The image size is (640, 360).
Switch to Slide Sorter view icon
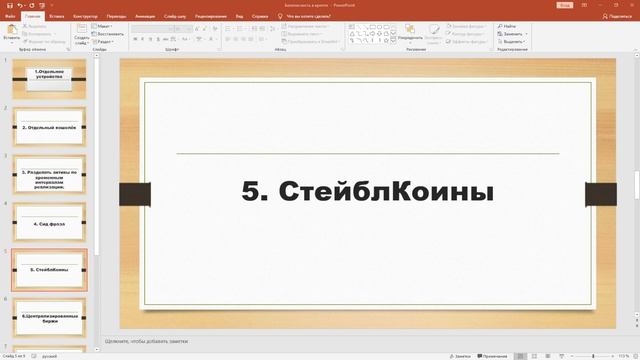point(534,356)
